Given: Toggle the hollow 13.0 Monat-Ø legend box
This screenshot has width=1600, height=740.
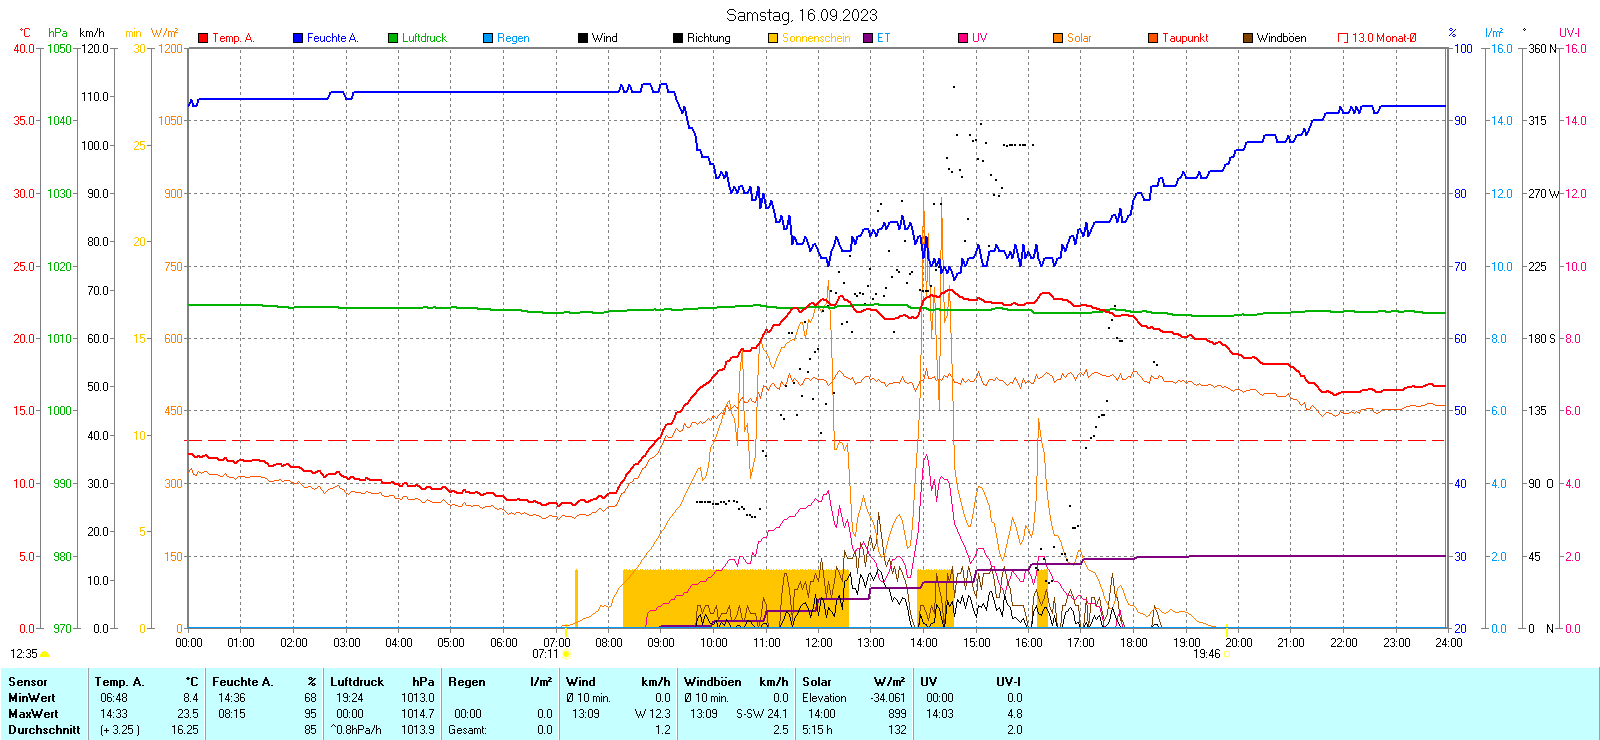Looking at the screenshot, I should click(1343, 38).
